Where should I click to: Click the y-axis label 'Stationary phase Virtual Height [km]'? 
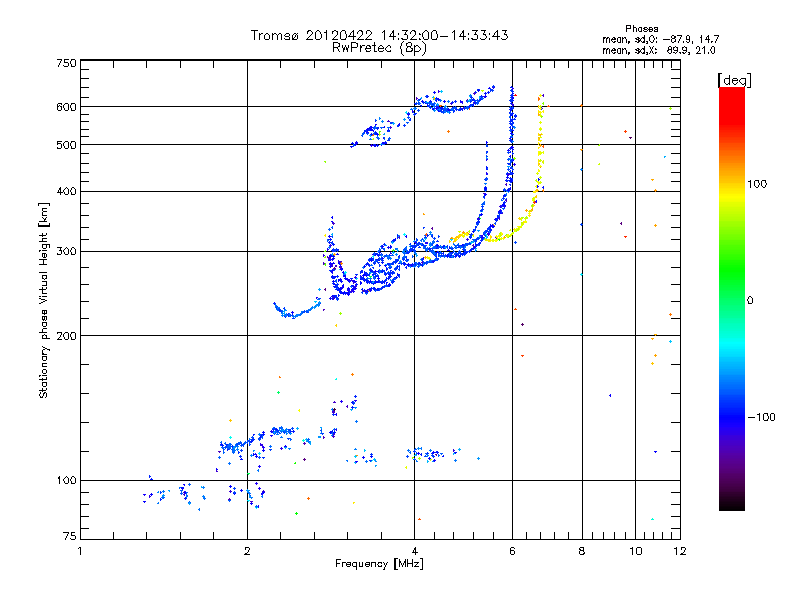pyautogui.click(x=43, y=301)
